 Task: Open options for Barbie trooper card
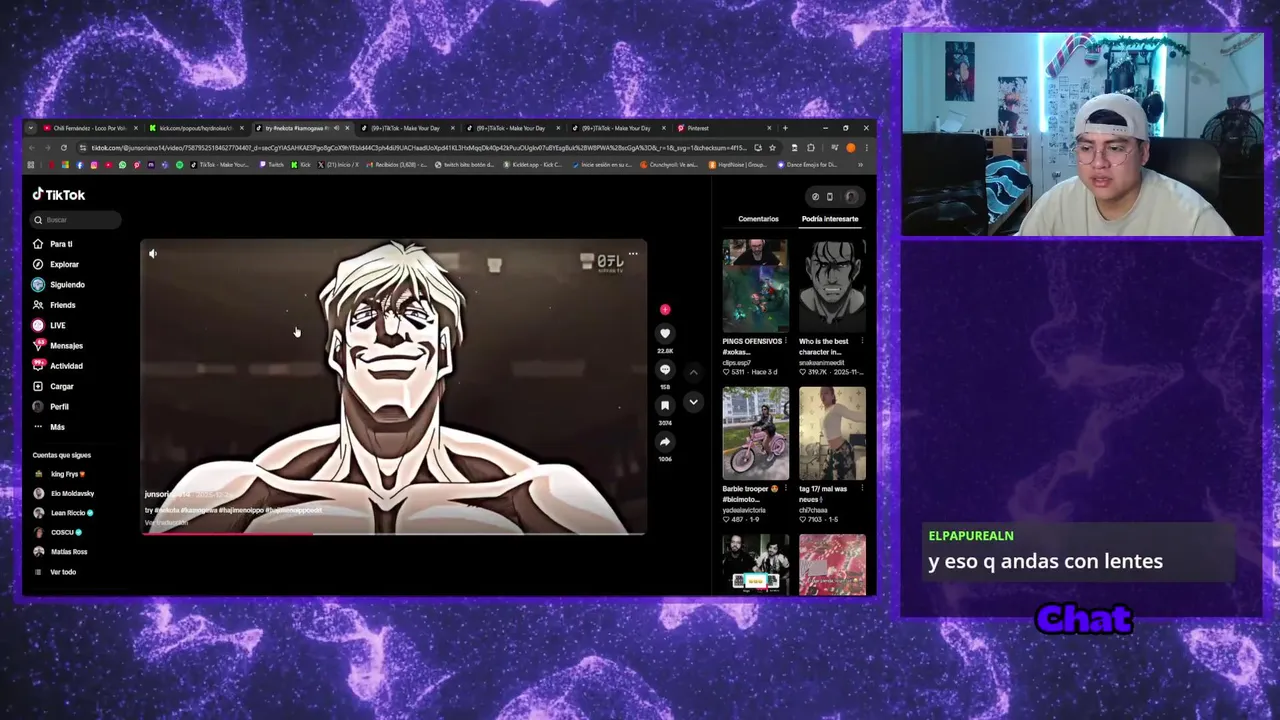[x=786, y=489]
